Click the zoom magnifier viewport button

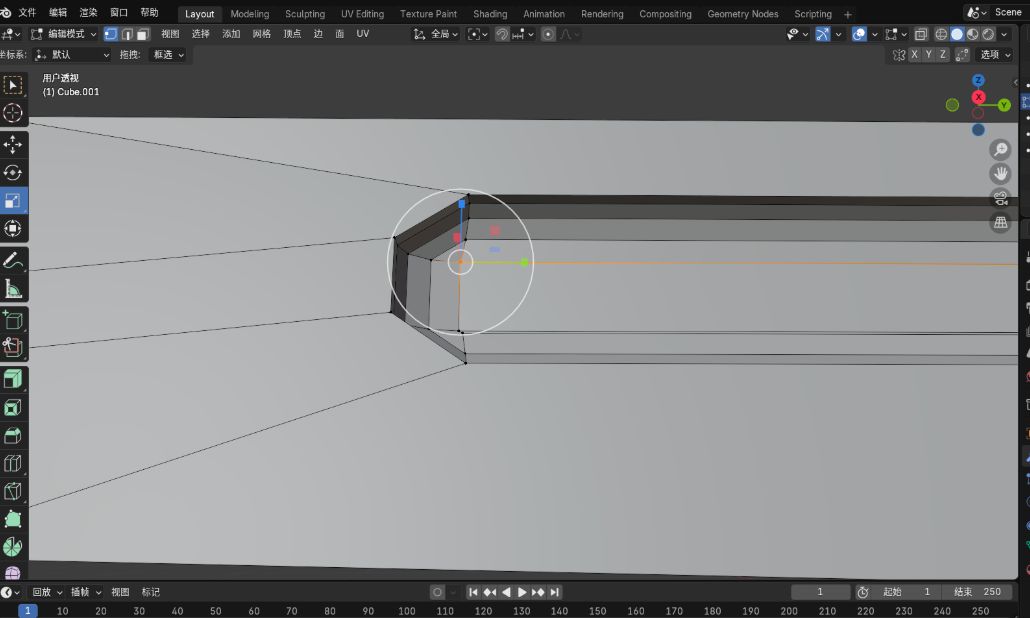[x=1000, y=150]
